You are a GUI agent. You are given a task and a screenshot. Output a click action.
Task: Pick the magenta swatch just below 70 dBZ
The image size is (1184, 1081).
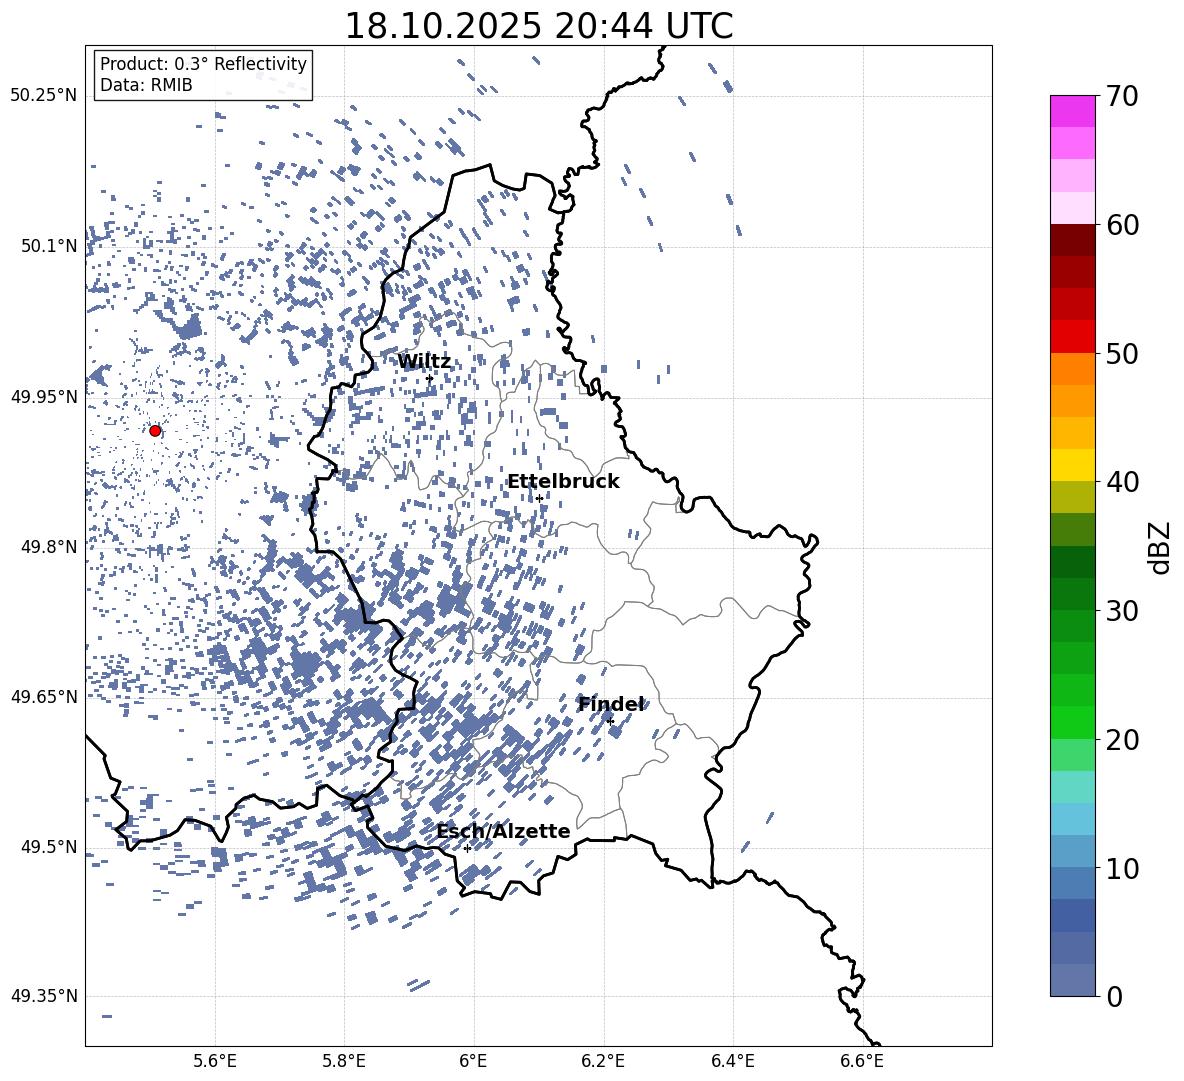[1072, 111]
